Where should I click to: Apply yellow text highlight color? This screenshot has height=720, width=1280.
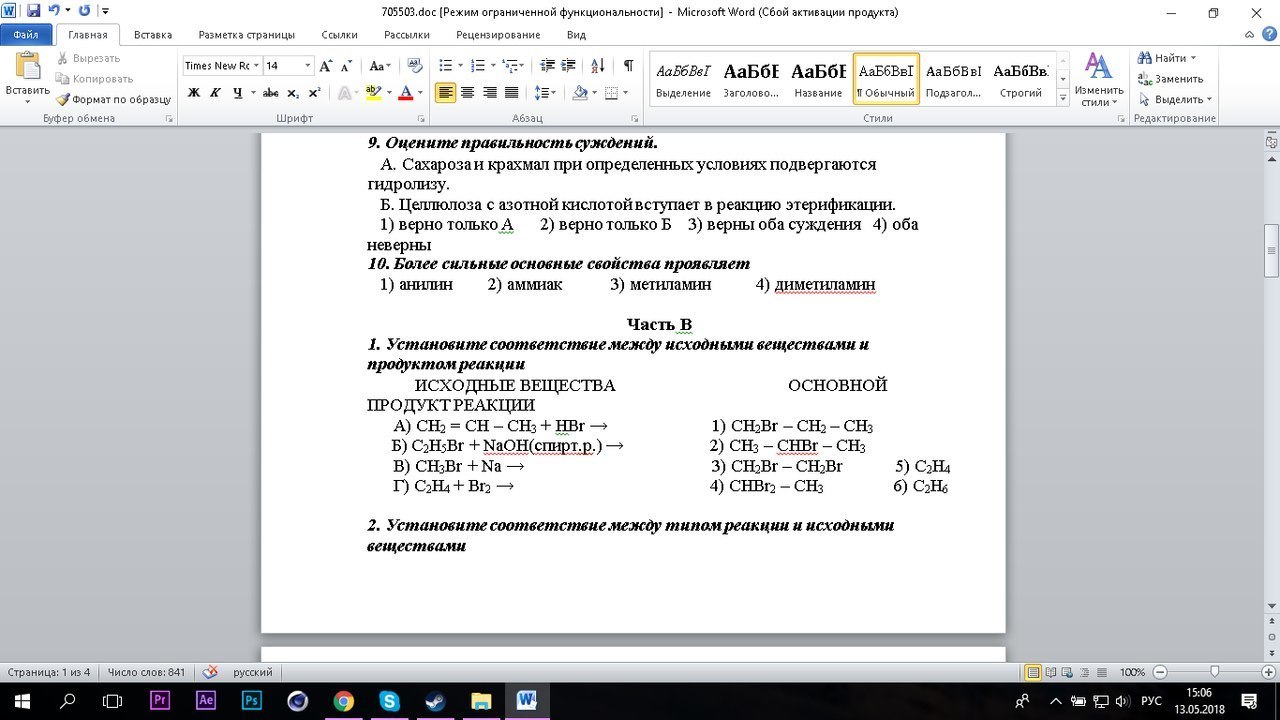(373, 93)
